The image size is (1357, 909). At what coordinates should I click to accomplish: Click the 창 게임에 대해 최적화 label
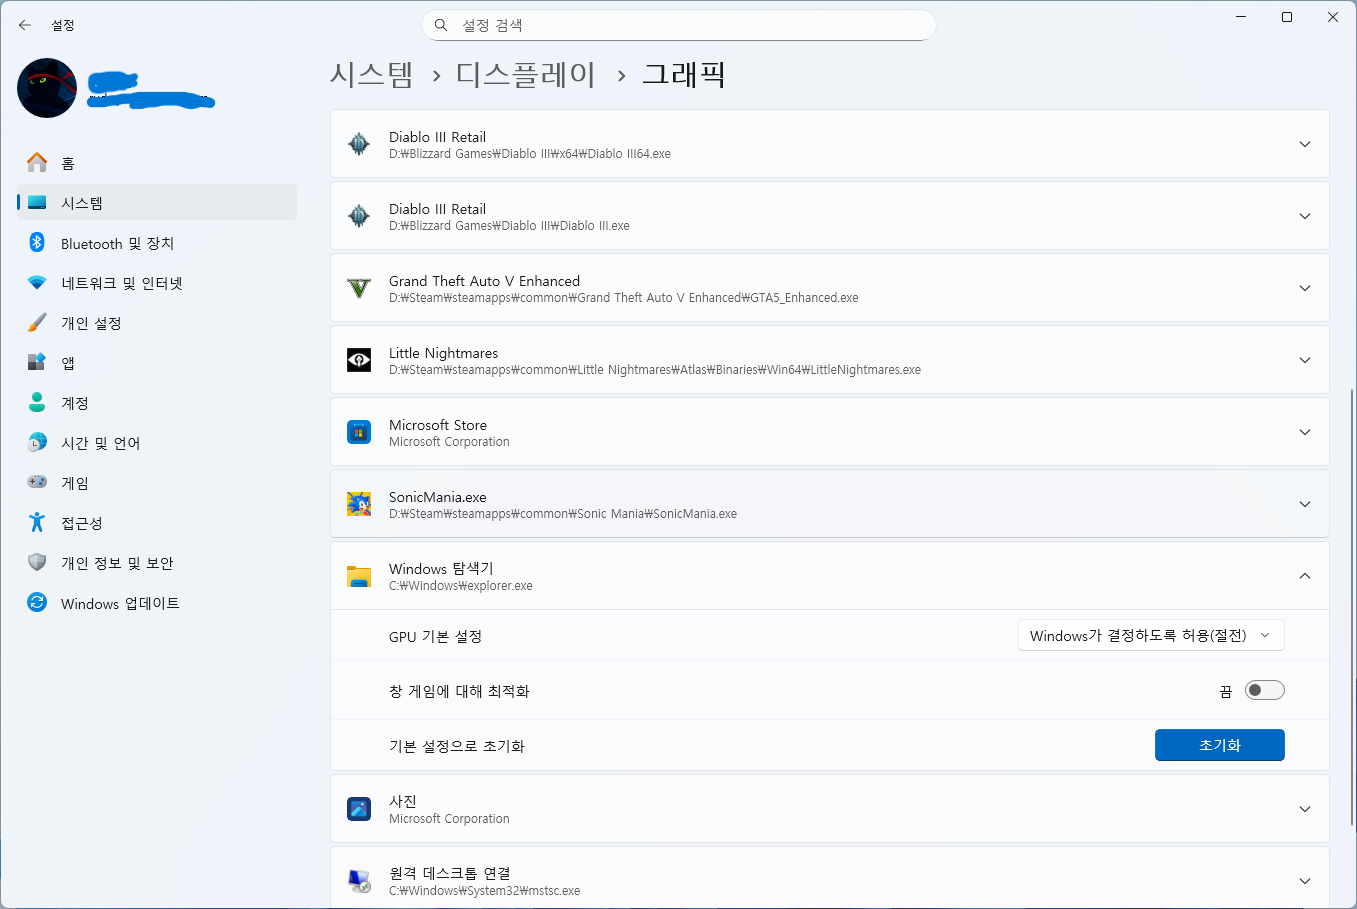click(459, 691)
